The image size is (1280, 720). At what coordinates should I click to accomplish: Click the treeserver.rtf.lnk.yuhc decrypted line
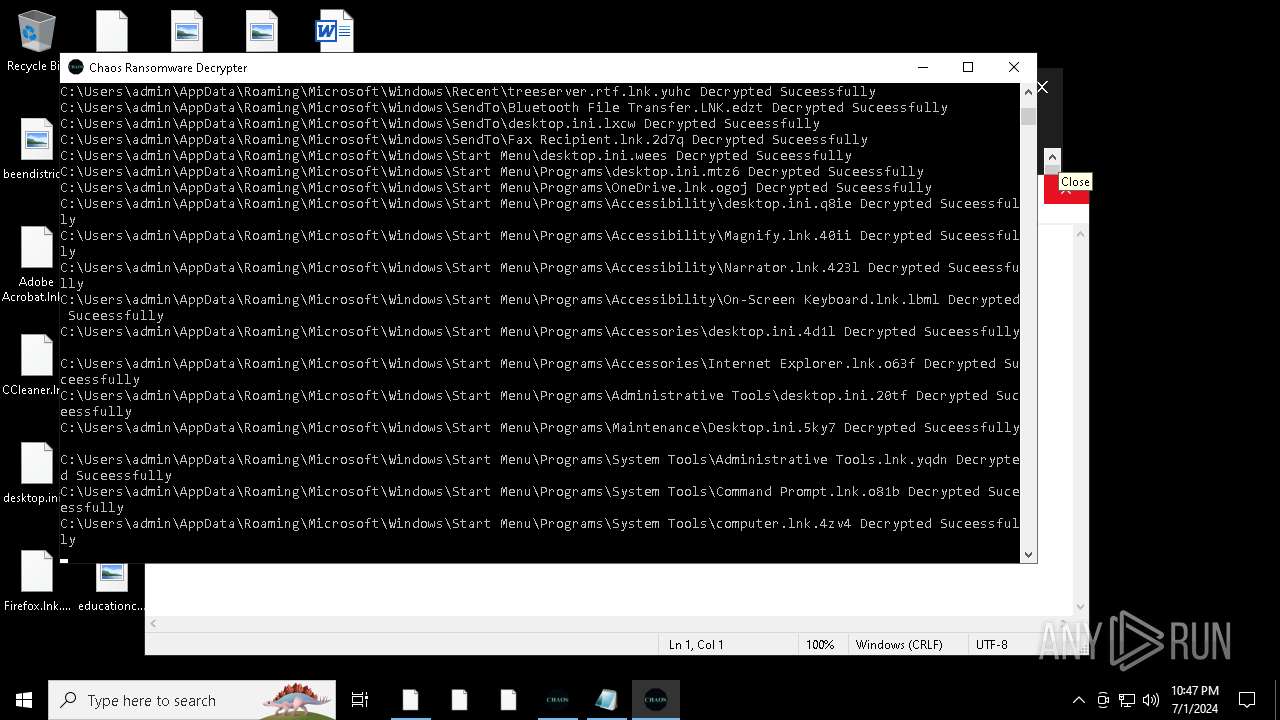tap(468, 91)
